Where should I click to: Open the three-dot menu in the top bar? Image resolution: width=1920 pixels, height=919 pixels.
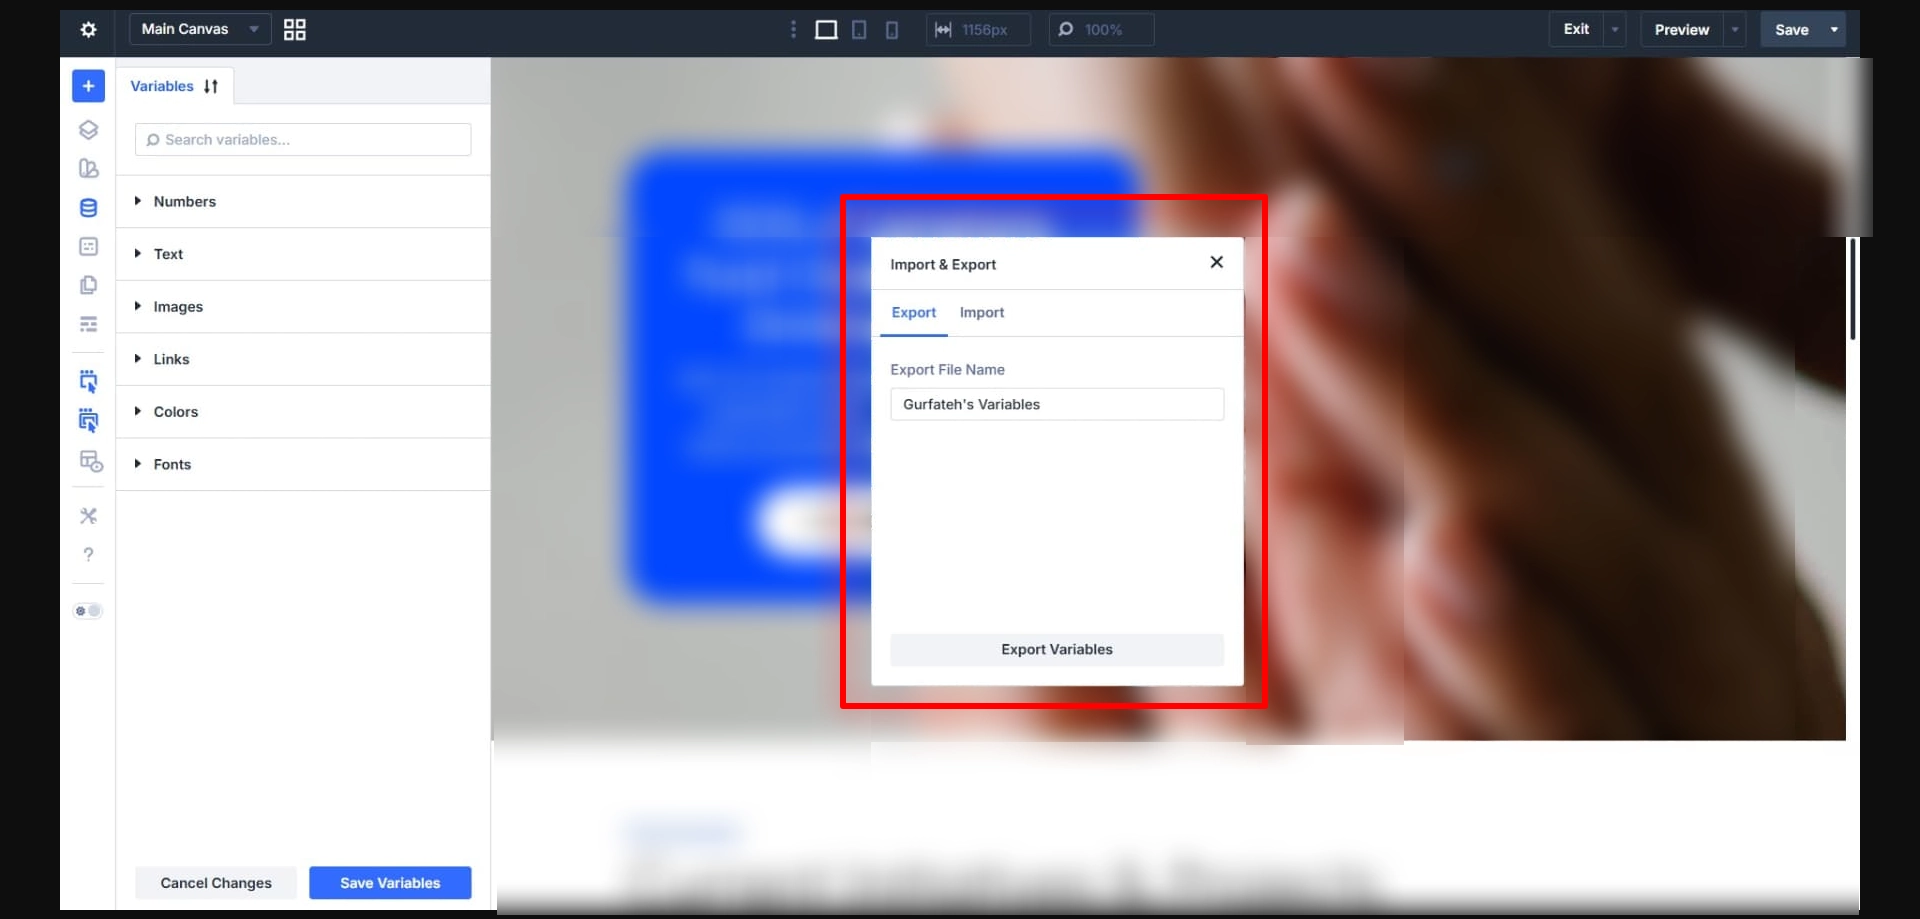coord(793,29)
